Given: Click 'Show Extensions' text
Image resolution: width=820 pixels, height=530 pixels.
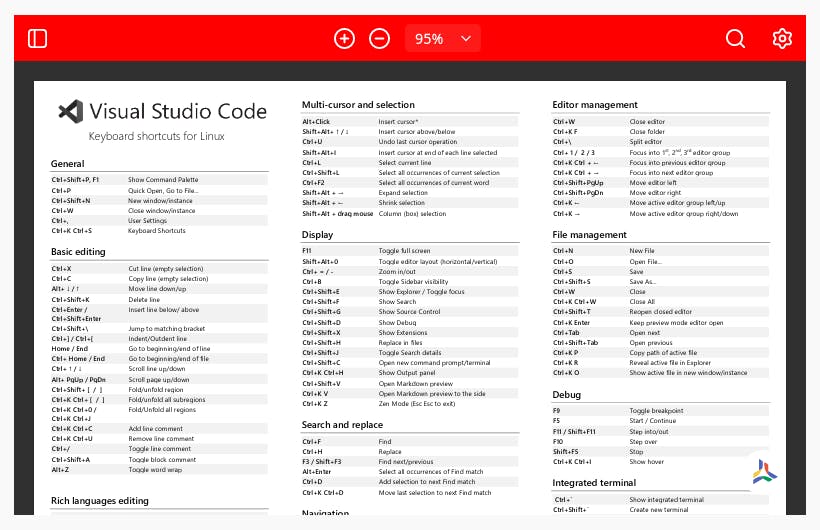Looking at the screenshot, I should (403, 333).
